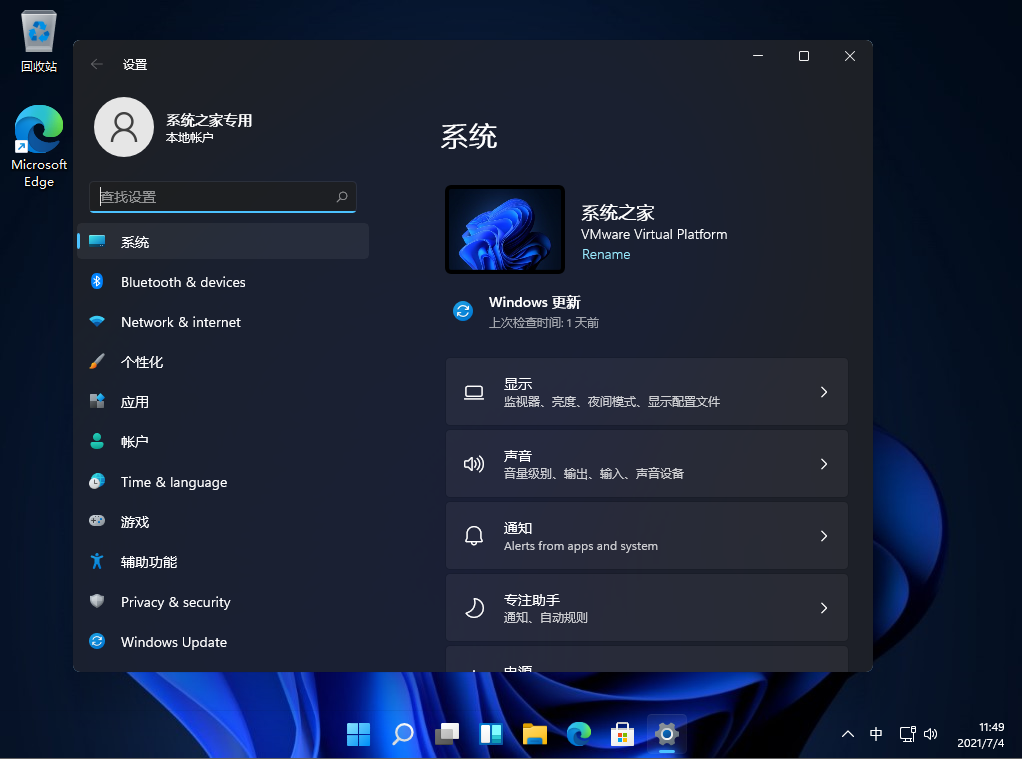Click the Privacy & security shield icon
The height and width of the screenshot is (759, 1022).
(97, 601)
